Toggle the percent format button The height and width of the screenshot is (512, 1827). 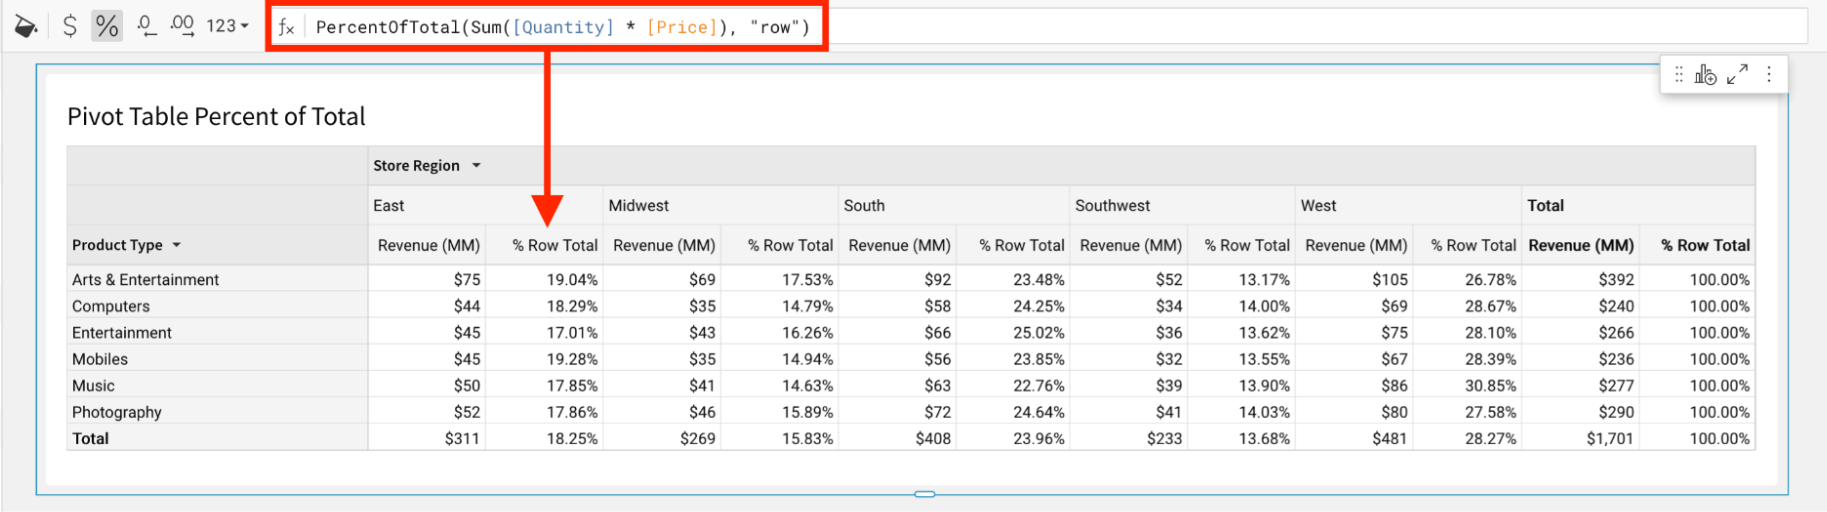tap(107, 26)
